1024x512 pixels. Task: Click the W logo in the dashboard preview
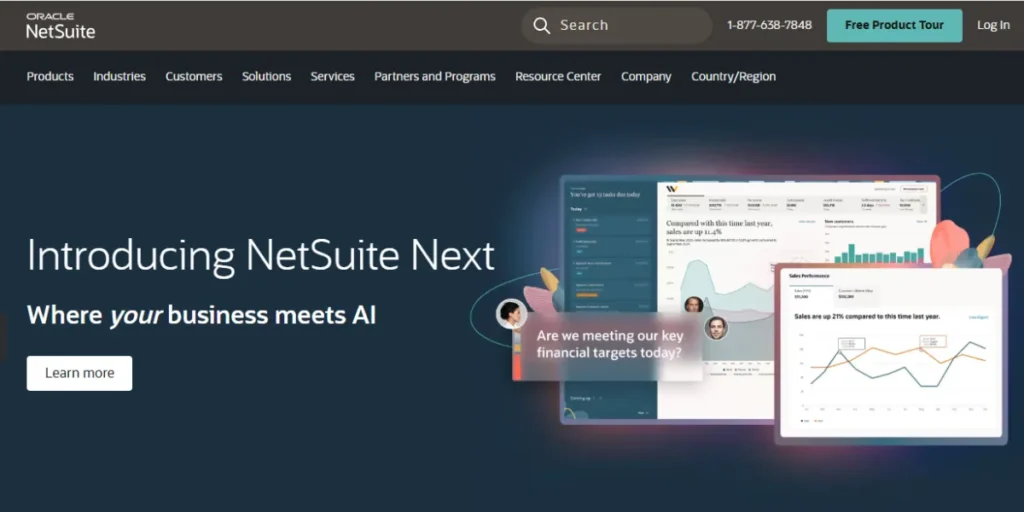pos(671,188)
